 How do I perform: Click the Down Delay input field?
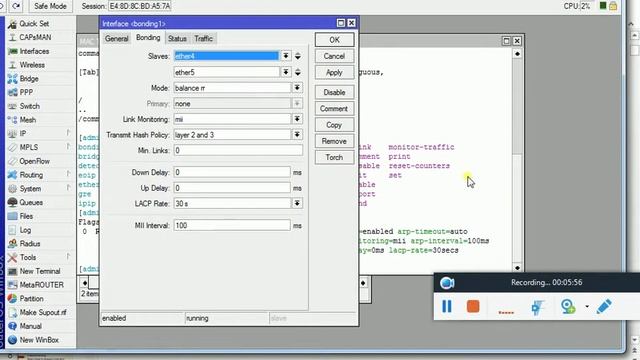point(232,172)
